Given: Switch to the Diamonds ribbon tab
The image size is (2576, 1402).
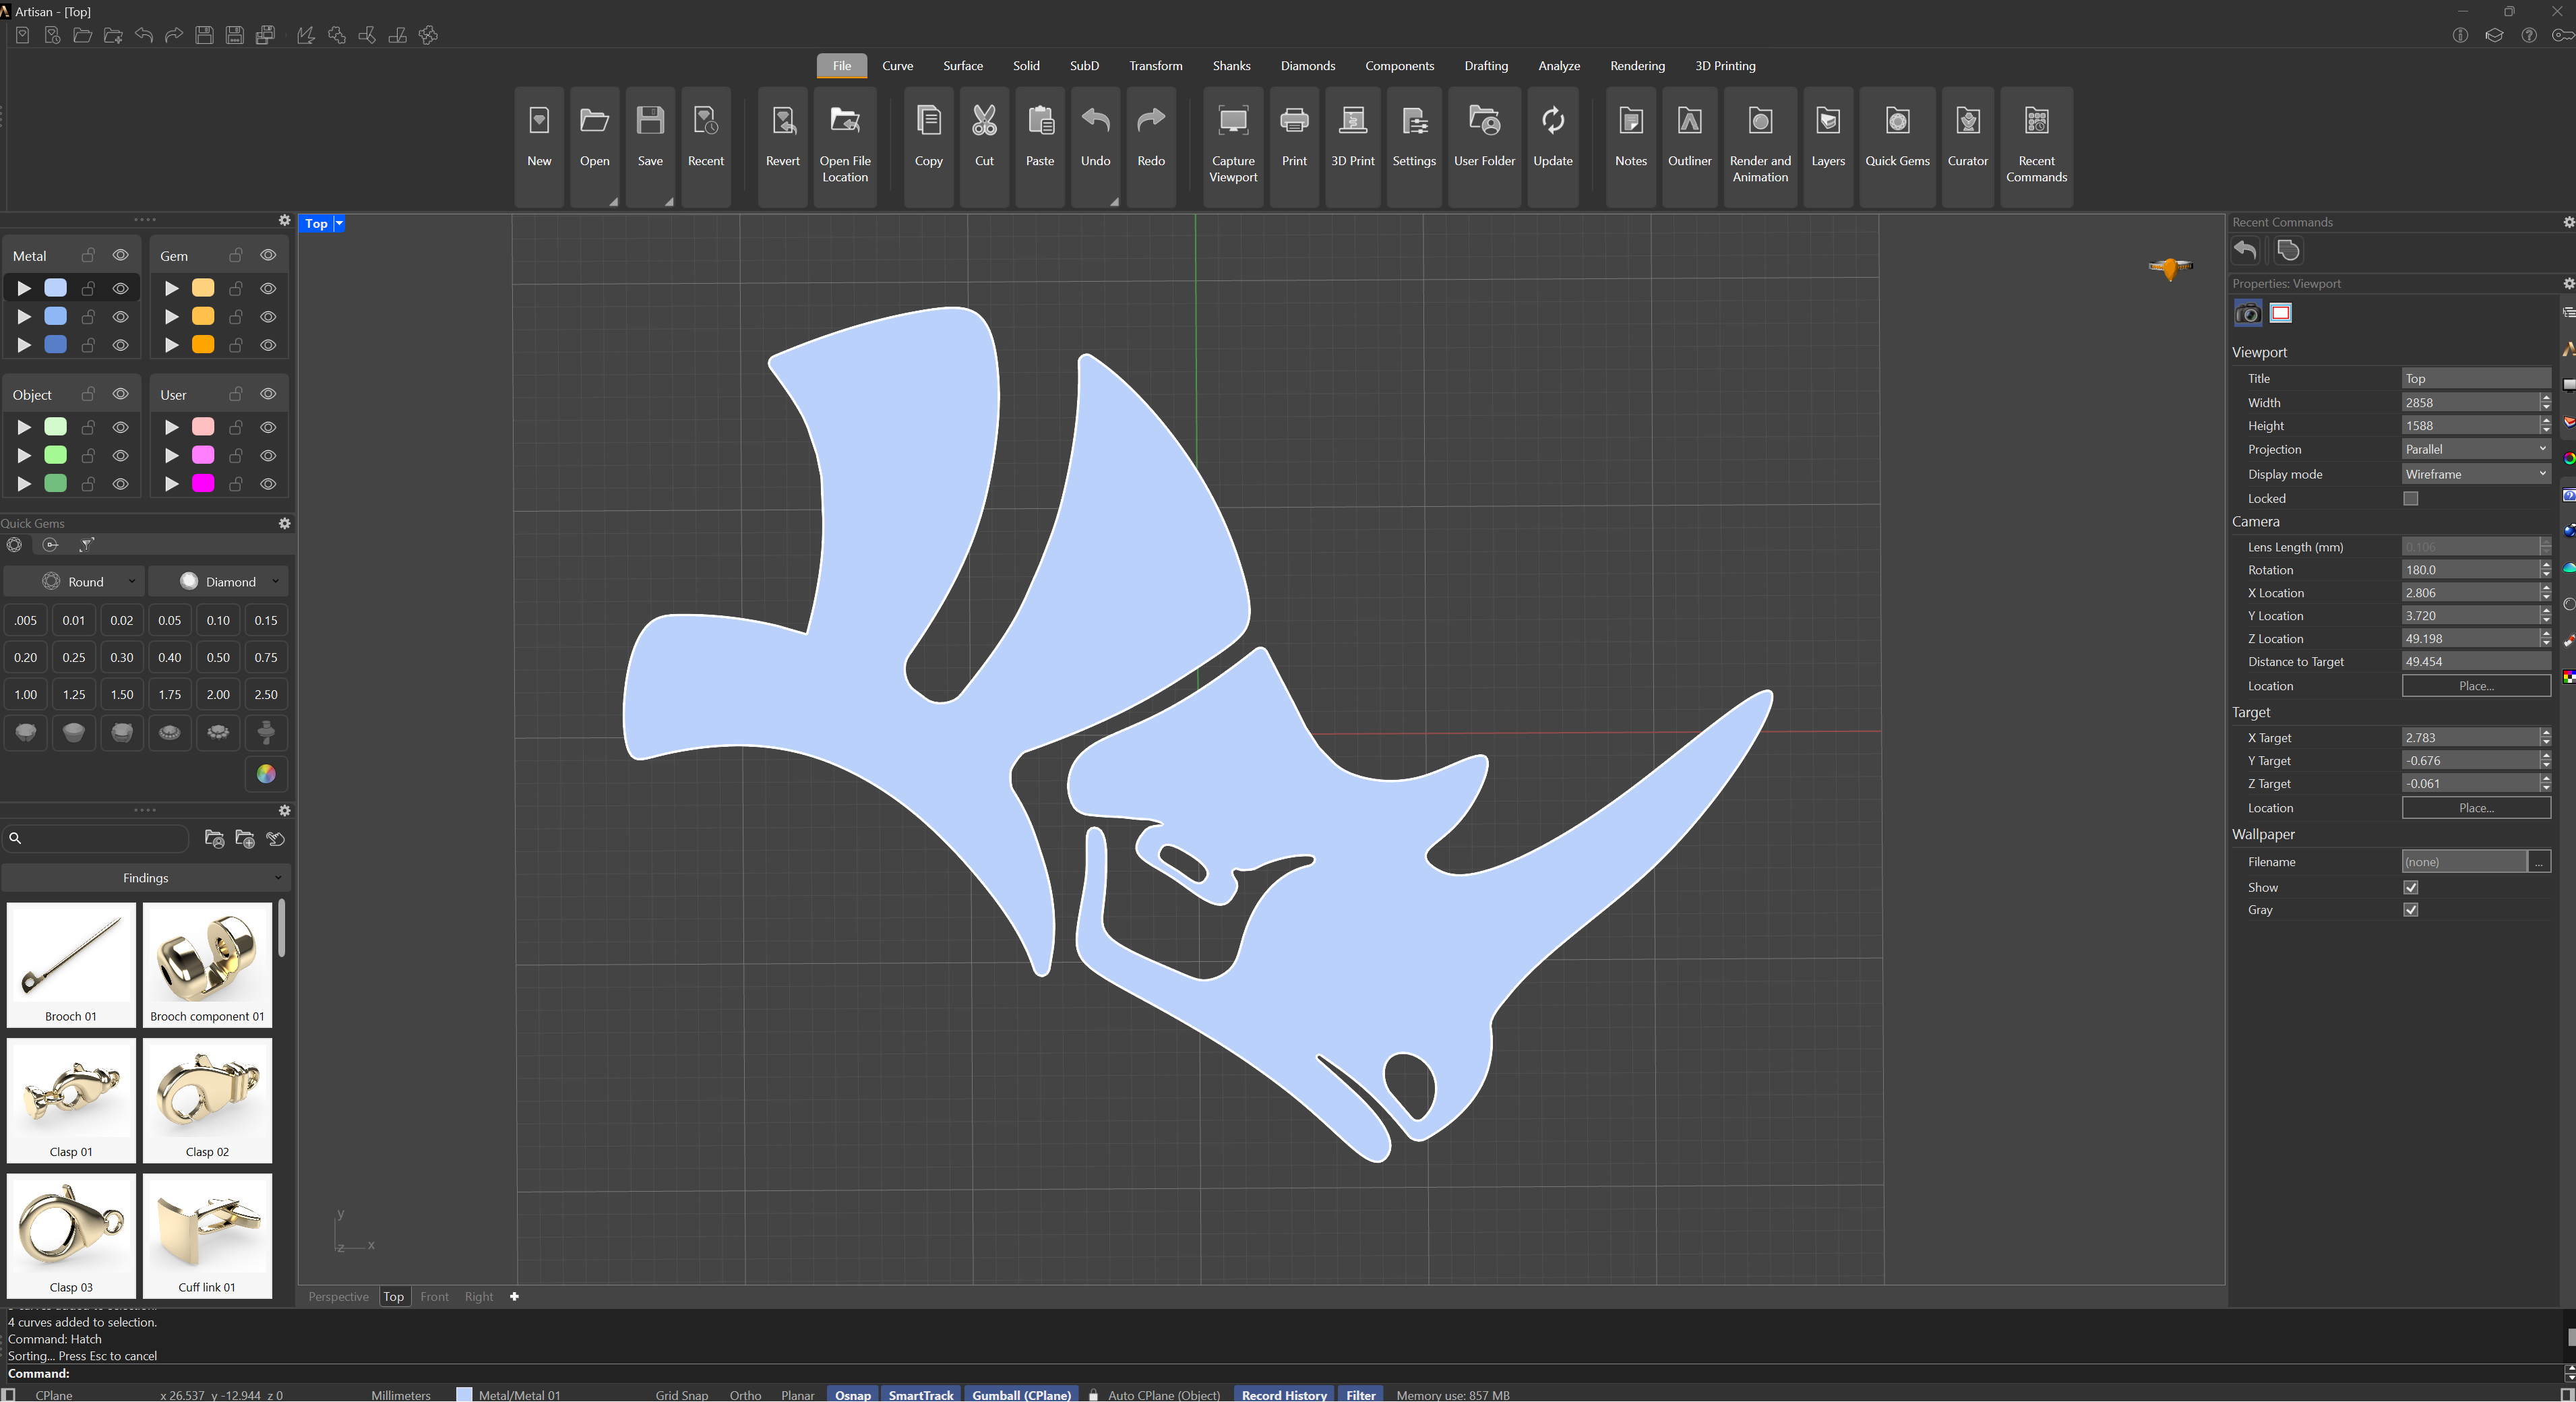Looking at the screenshot, I should tap(1308, 66).
